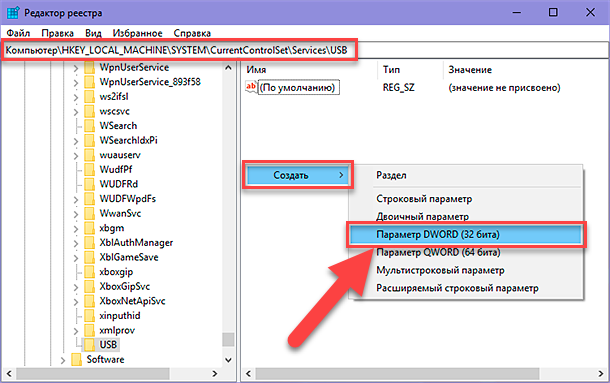This screenshot has height=383, width=610.
Task: Click the xboxgip folder icon
Action: pos(89,272)
